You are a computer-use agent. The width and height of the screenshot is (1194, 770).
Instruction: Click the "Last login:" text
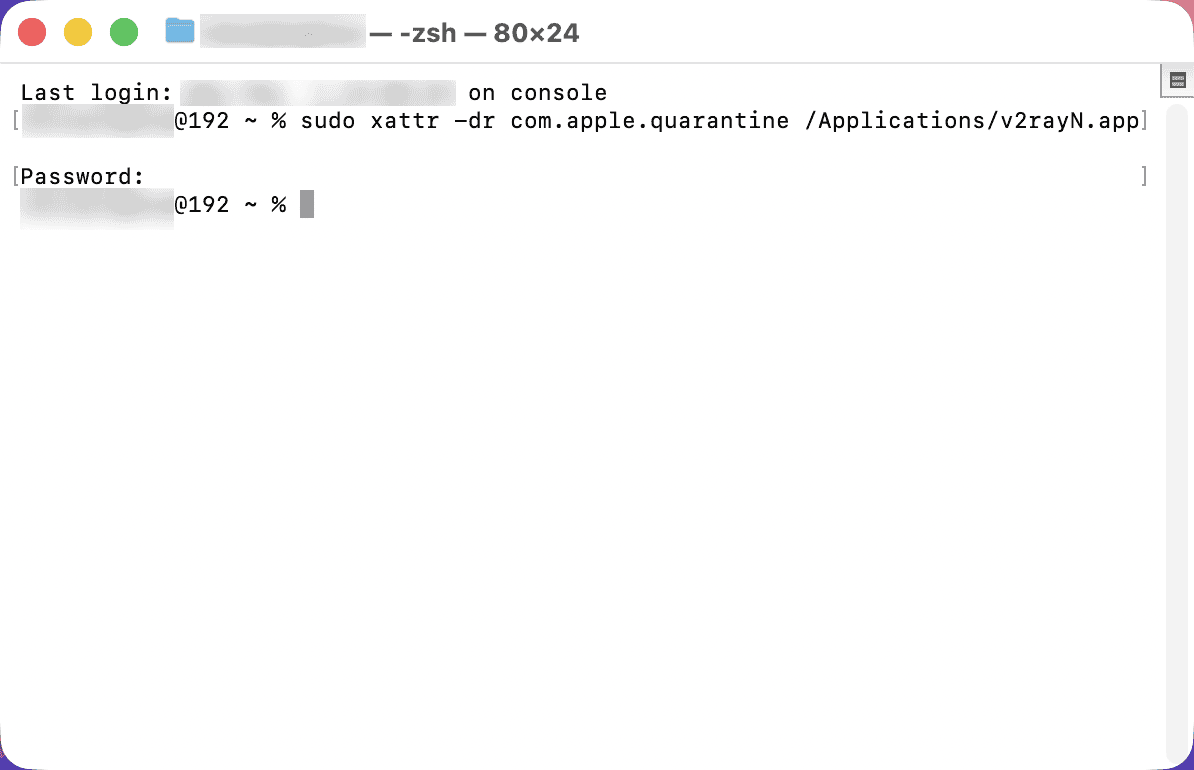click(97, 93)
